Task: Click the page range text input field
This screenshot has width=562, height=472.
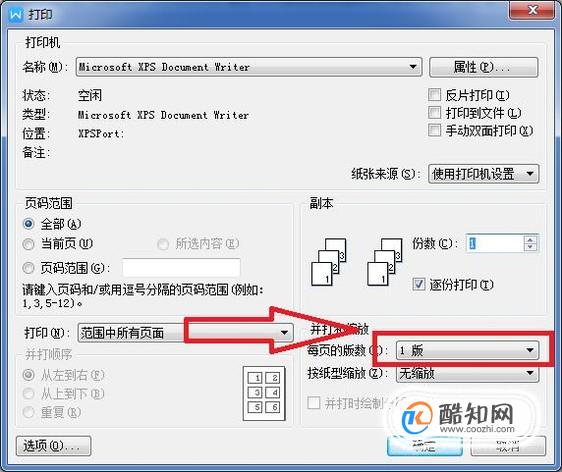Action: pyautogui.click(x=181, y=267)
